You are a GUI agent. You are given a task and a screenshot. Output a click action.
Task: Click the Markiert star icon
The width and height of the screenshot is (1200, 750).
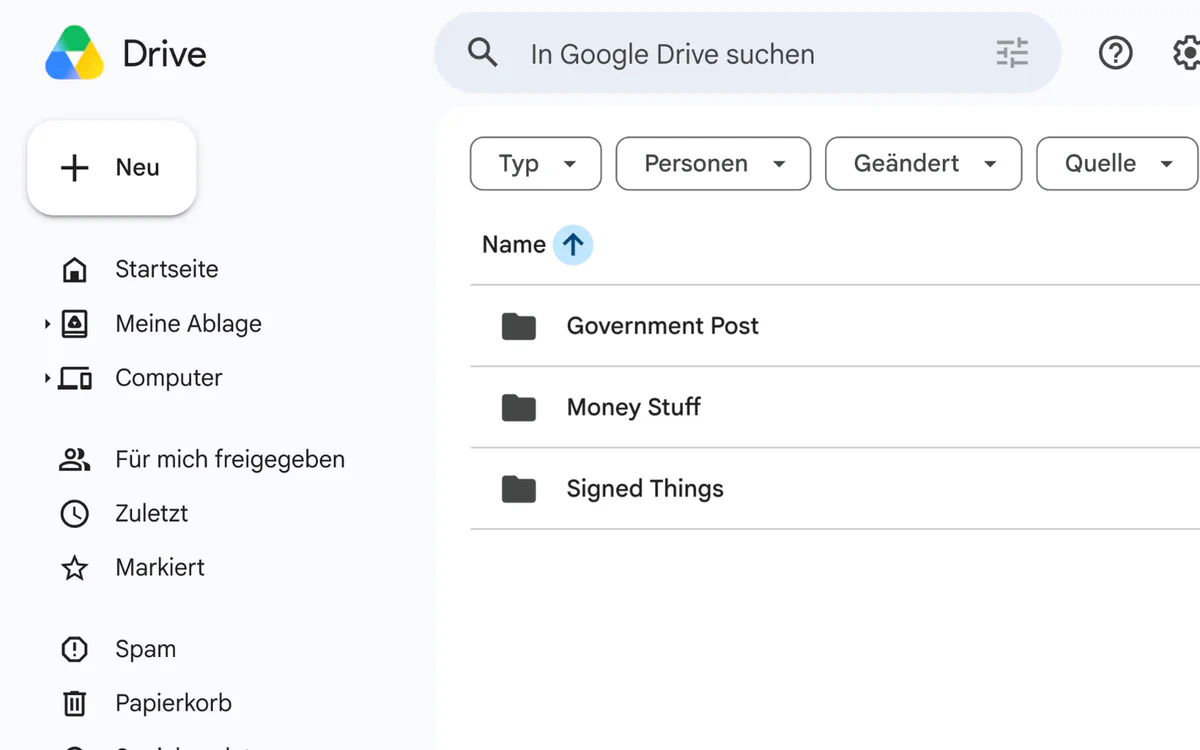point(75,568)
